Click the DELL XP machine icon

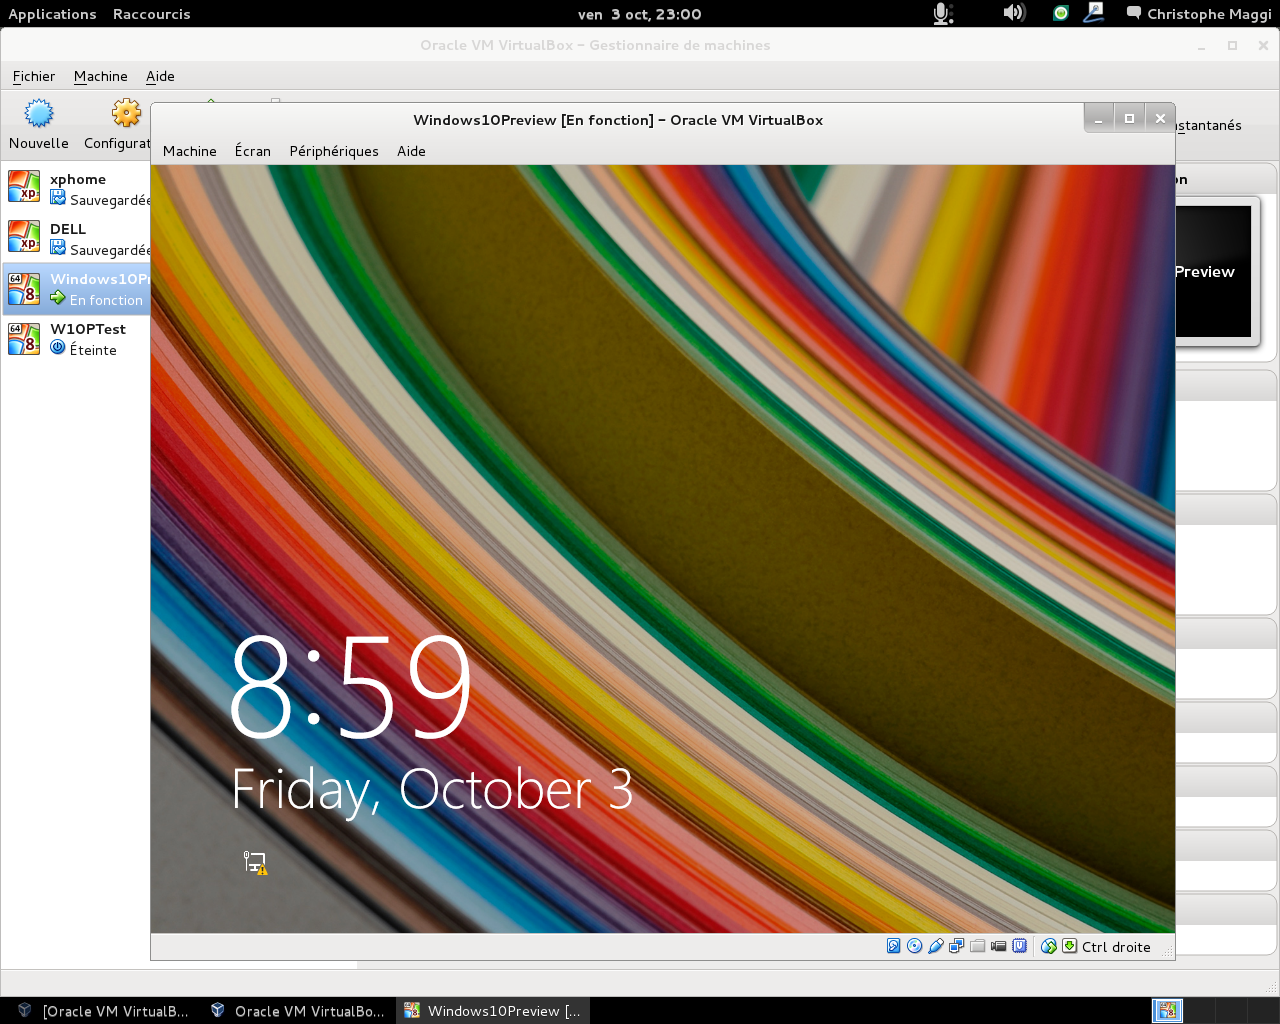click(24, 236)
